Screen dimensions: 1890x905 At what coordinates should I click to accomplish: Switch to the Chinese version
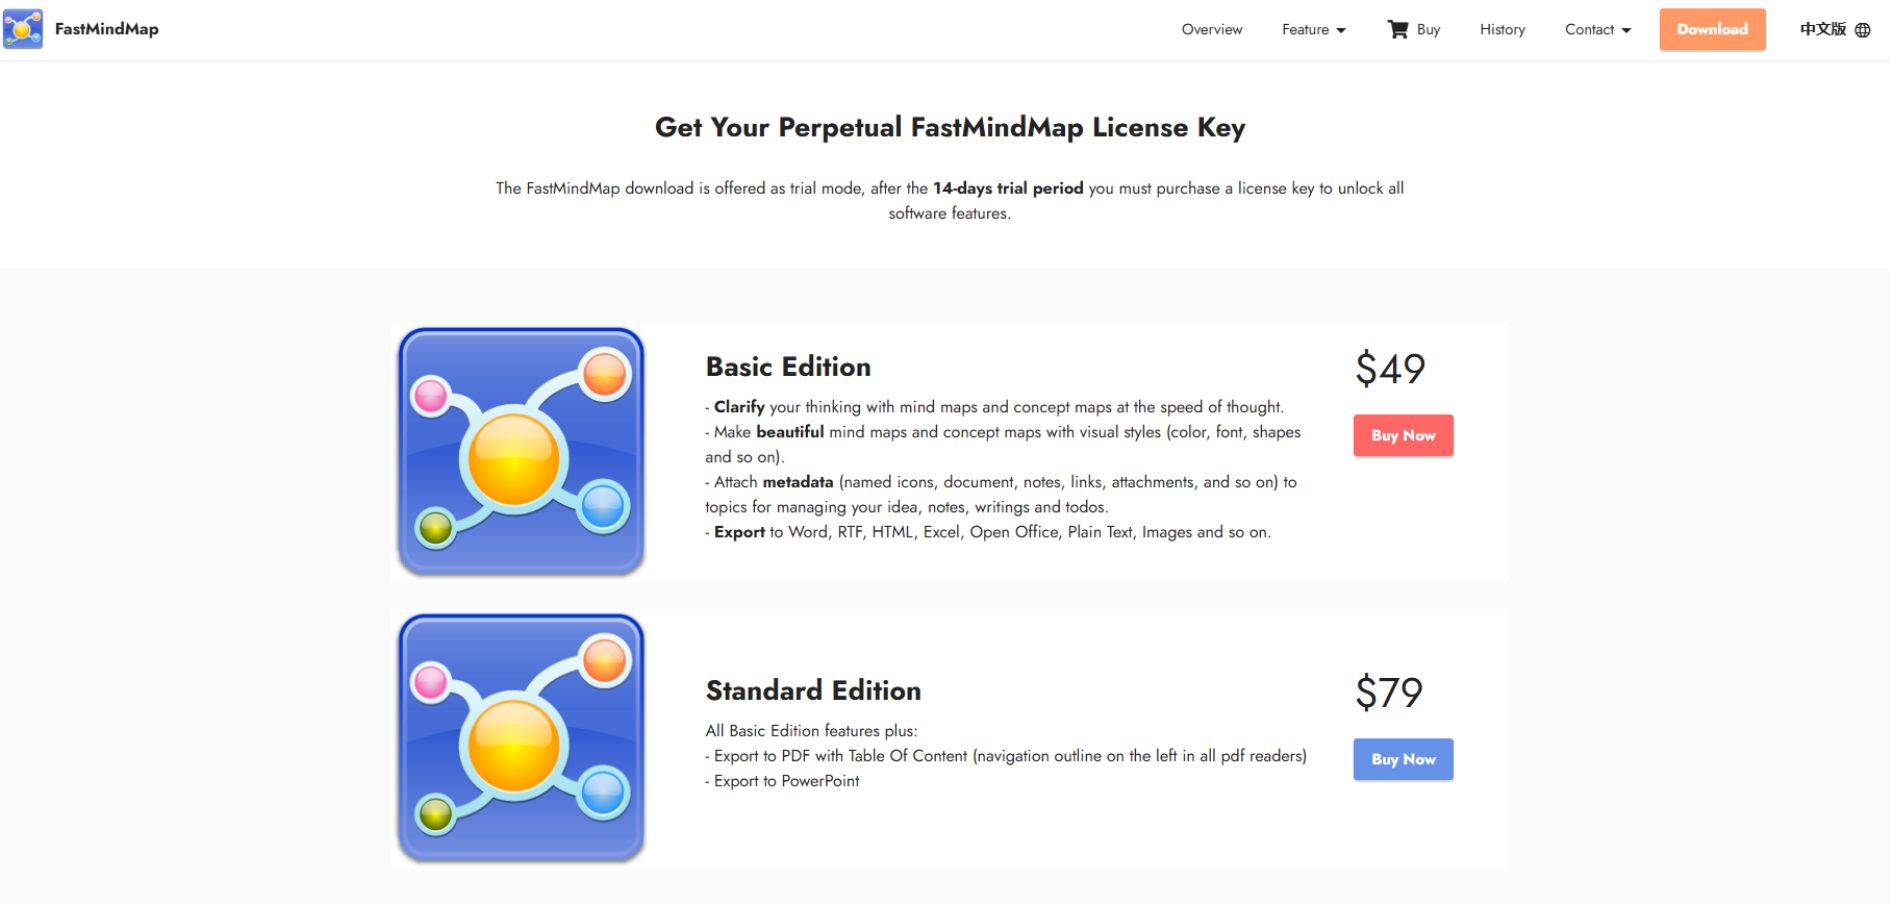tap(1822, 29)
